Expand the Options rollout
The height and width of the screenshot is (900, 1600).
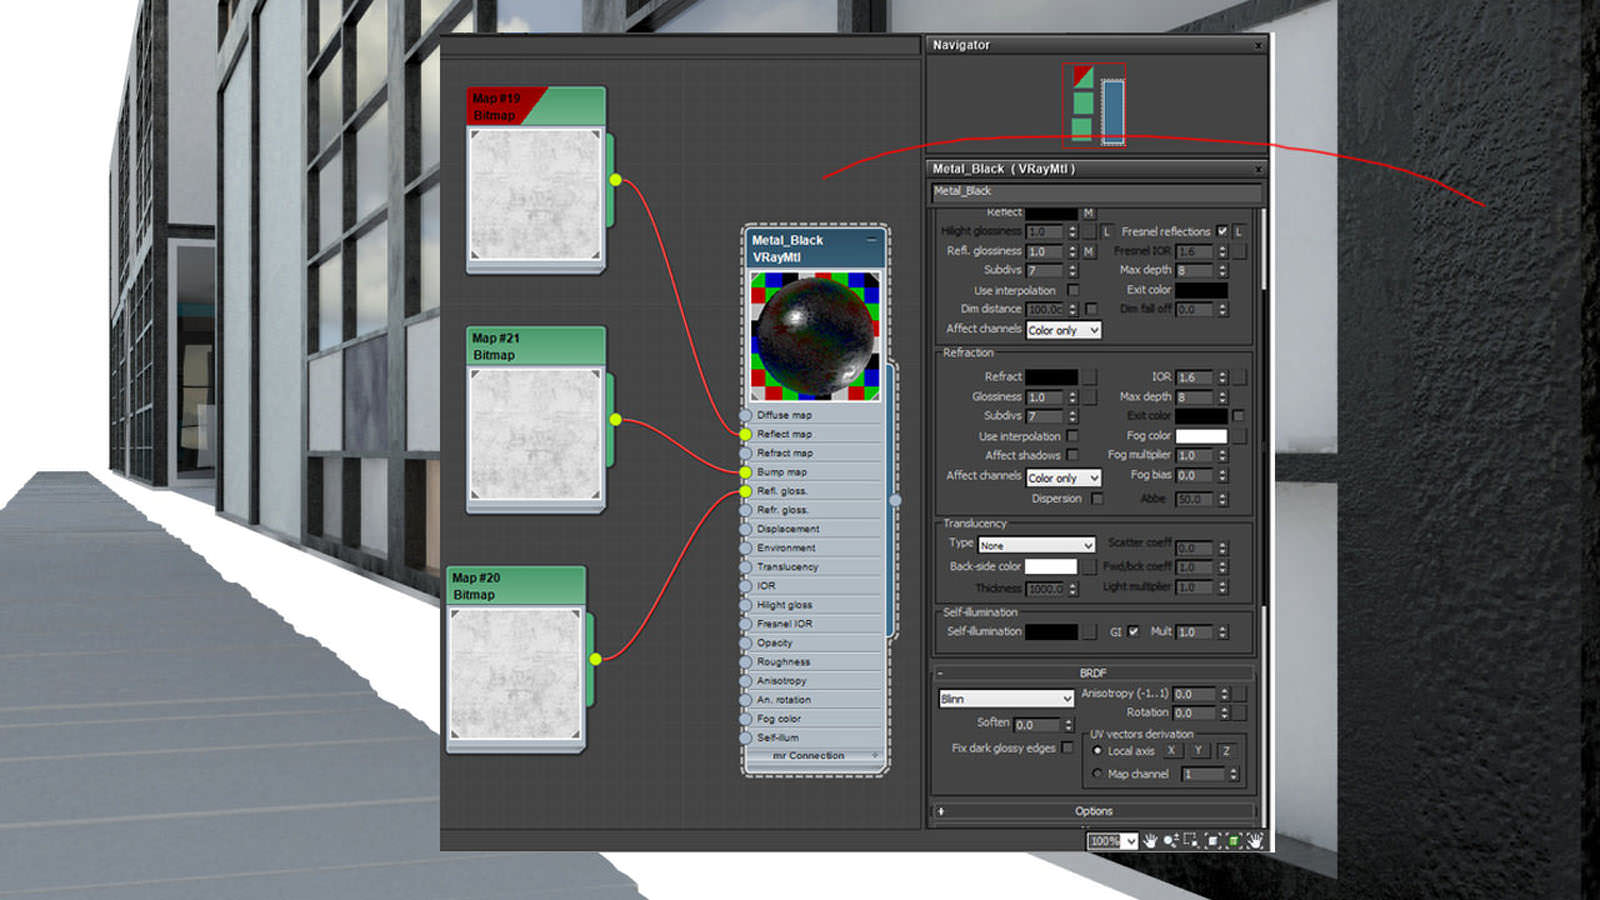click(x=941, y=811)
